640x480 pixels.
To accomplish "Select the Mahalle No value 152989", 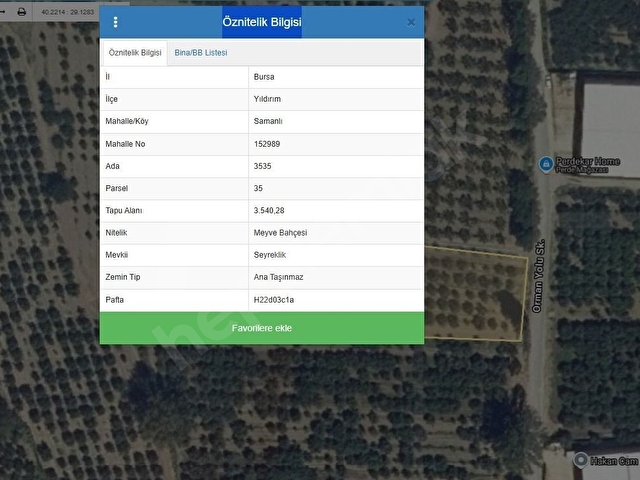I will [267, 144].
